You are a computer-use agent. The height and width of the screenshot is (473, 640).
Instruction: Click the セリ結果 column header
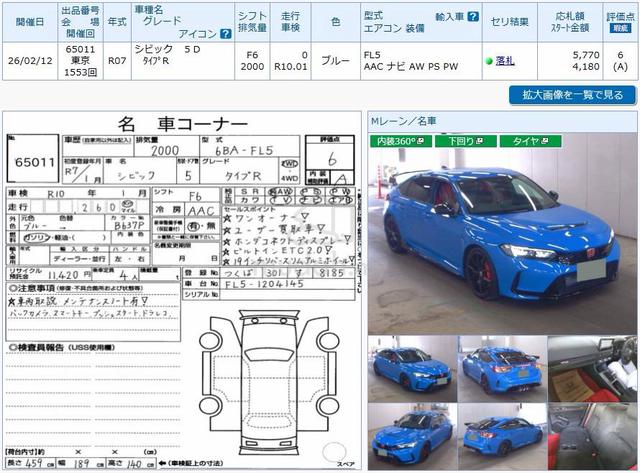tap(509, 22)
